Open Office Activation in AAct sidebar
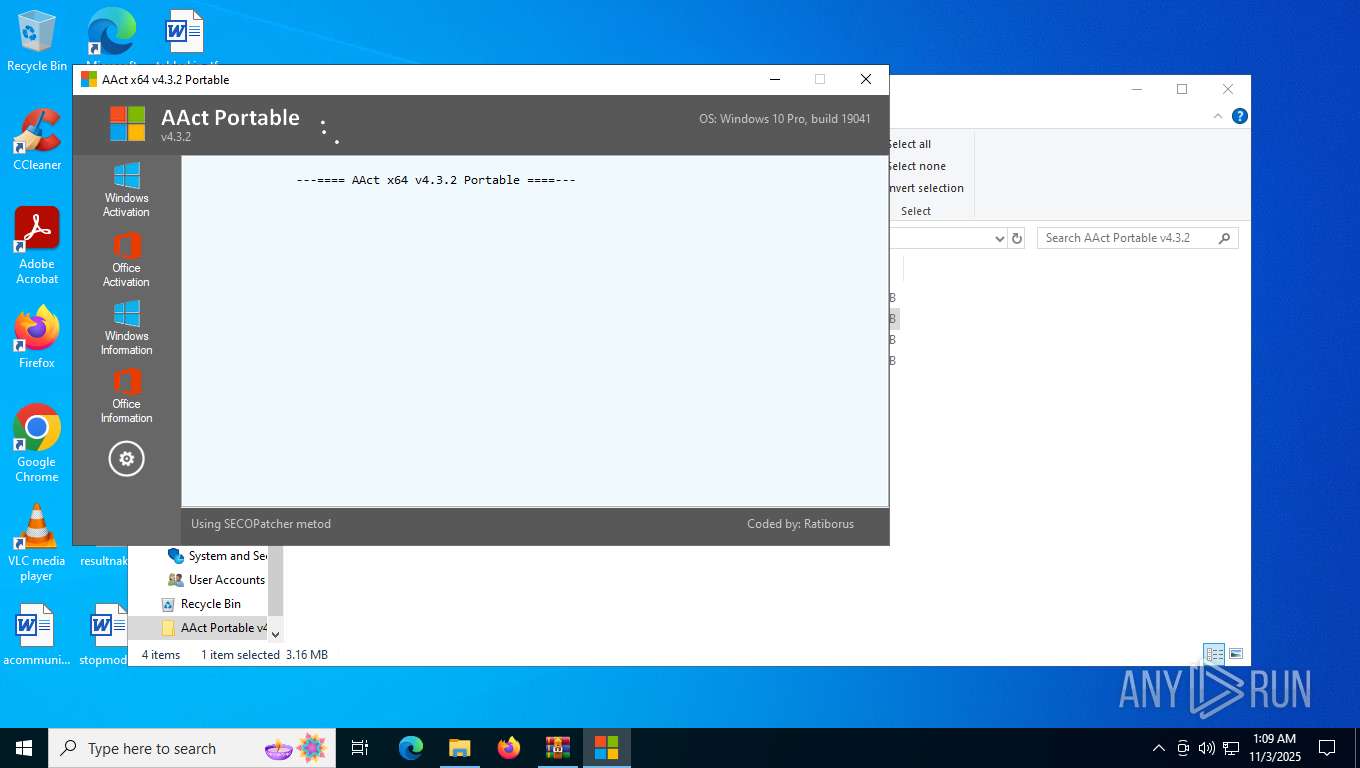The width and height of the screenshot is (1360, 768). [126, 260]
